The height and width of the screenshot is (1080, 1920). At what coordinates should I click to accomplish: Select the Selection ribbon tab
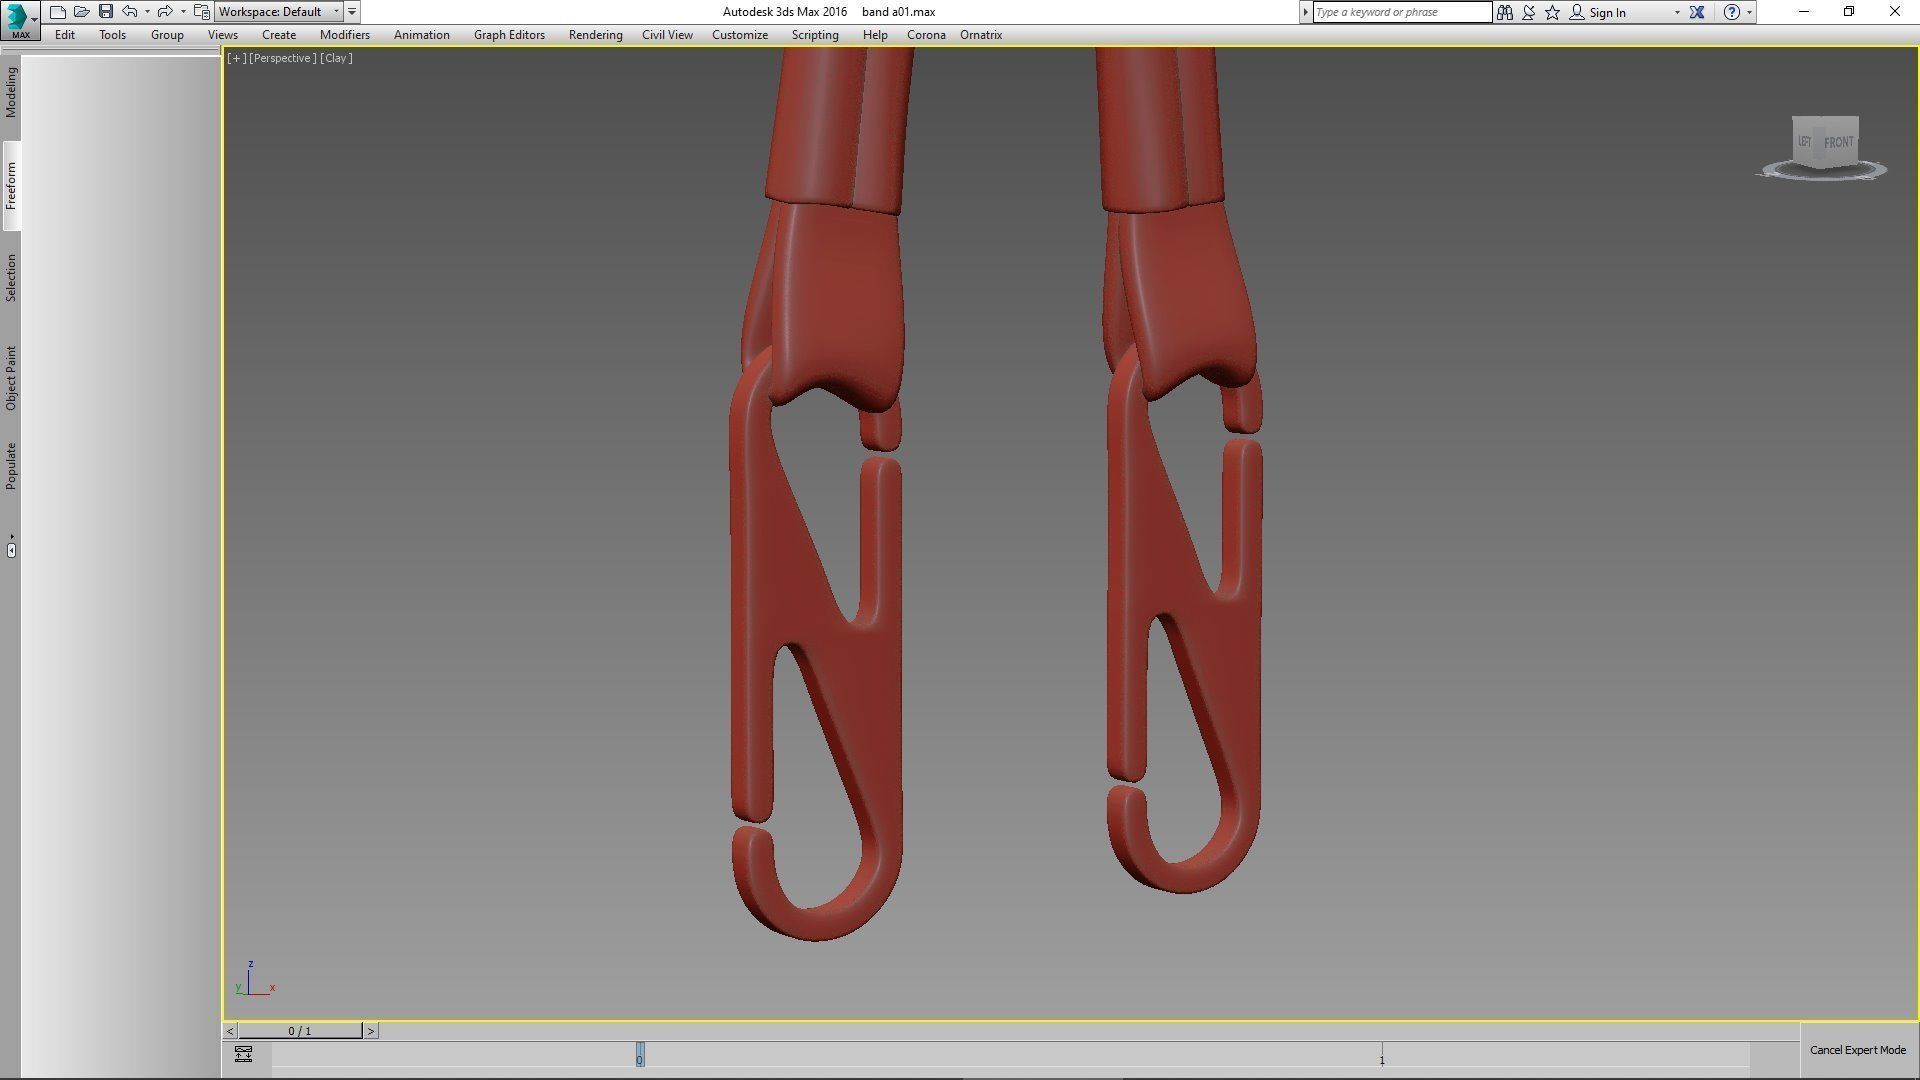[x=11, y=277]
